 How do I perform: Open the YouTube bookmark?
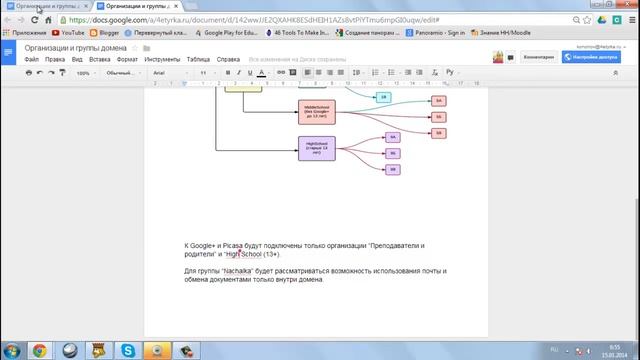click(x=68, y=33)
